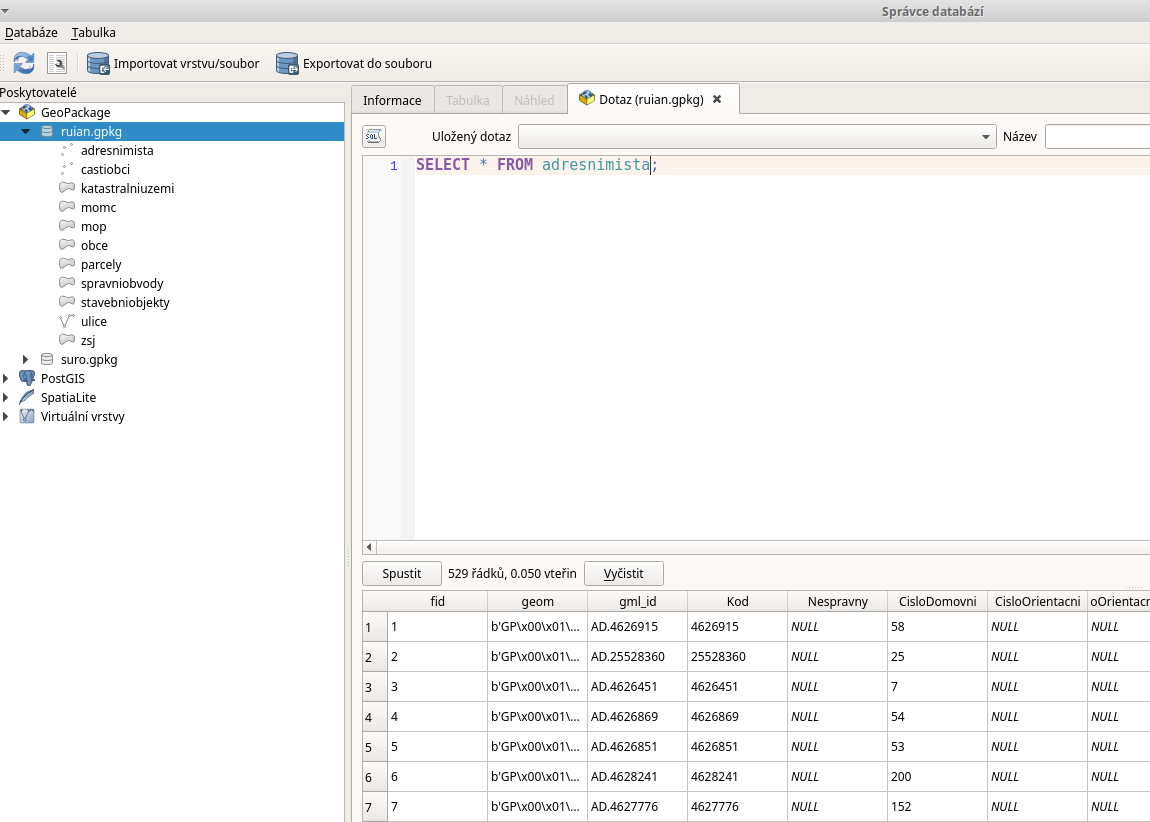1150x822 pixels.
Task: Select the Dotaz (ruian.gpkg) tab
Action: (x=651, y=99)
